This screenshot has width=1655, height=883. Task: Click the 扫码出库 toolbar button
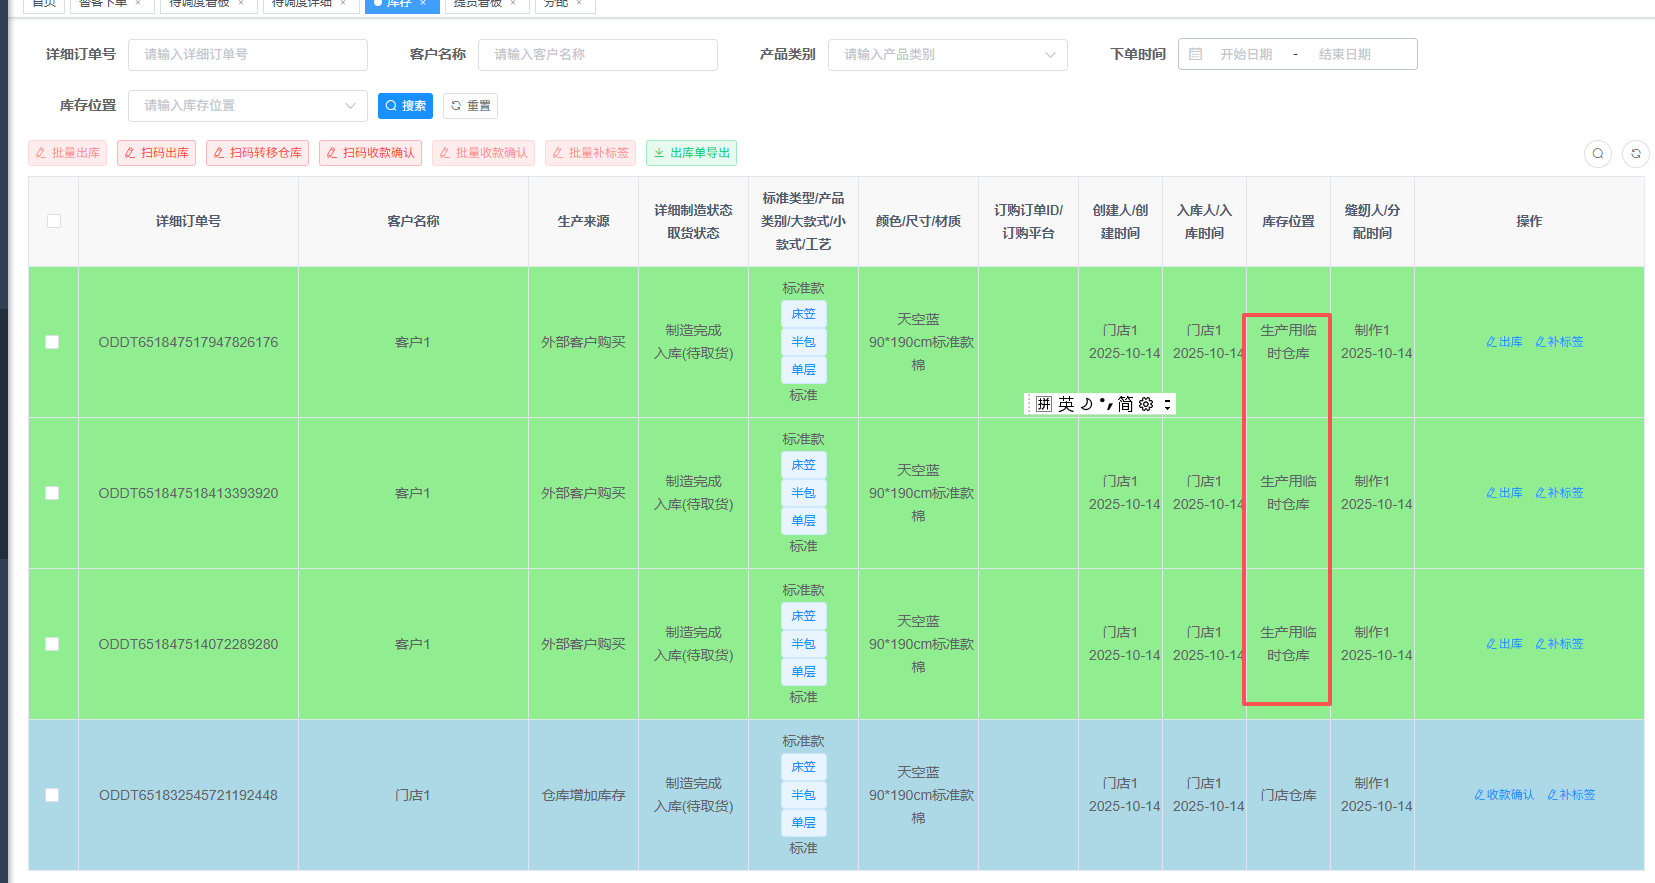156,153
